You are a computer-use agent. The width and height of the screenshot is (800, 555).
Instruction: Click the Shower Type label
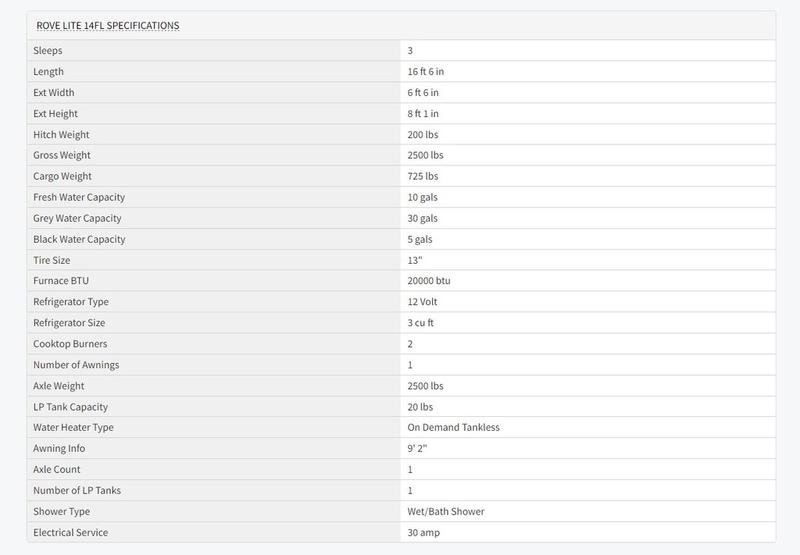click(x=61, y=511)
